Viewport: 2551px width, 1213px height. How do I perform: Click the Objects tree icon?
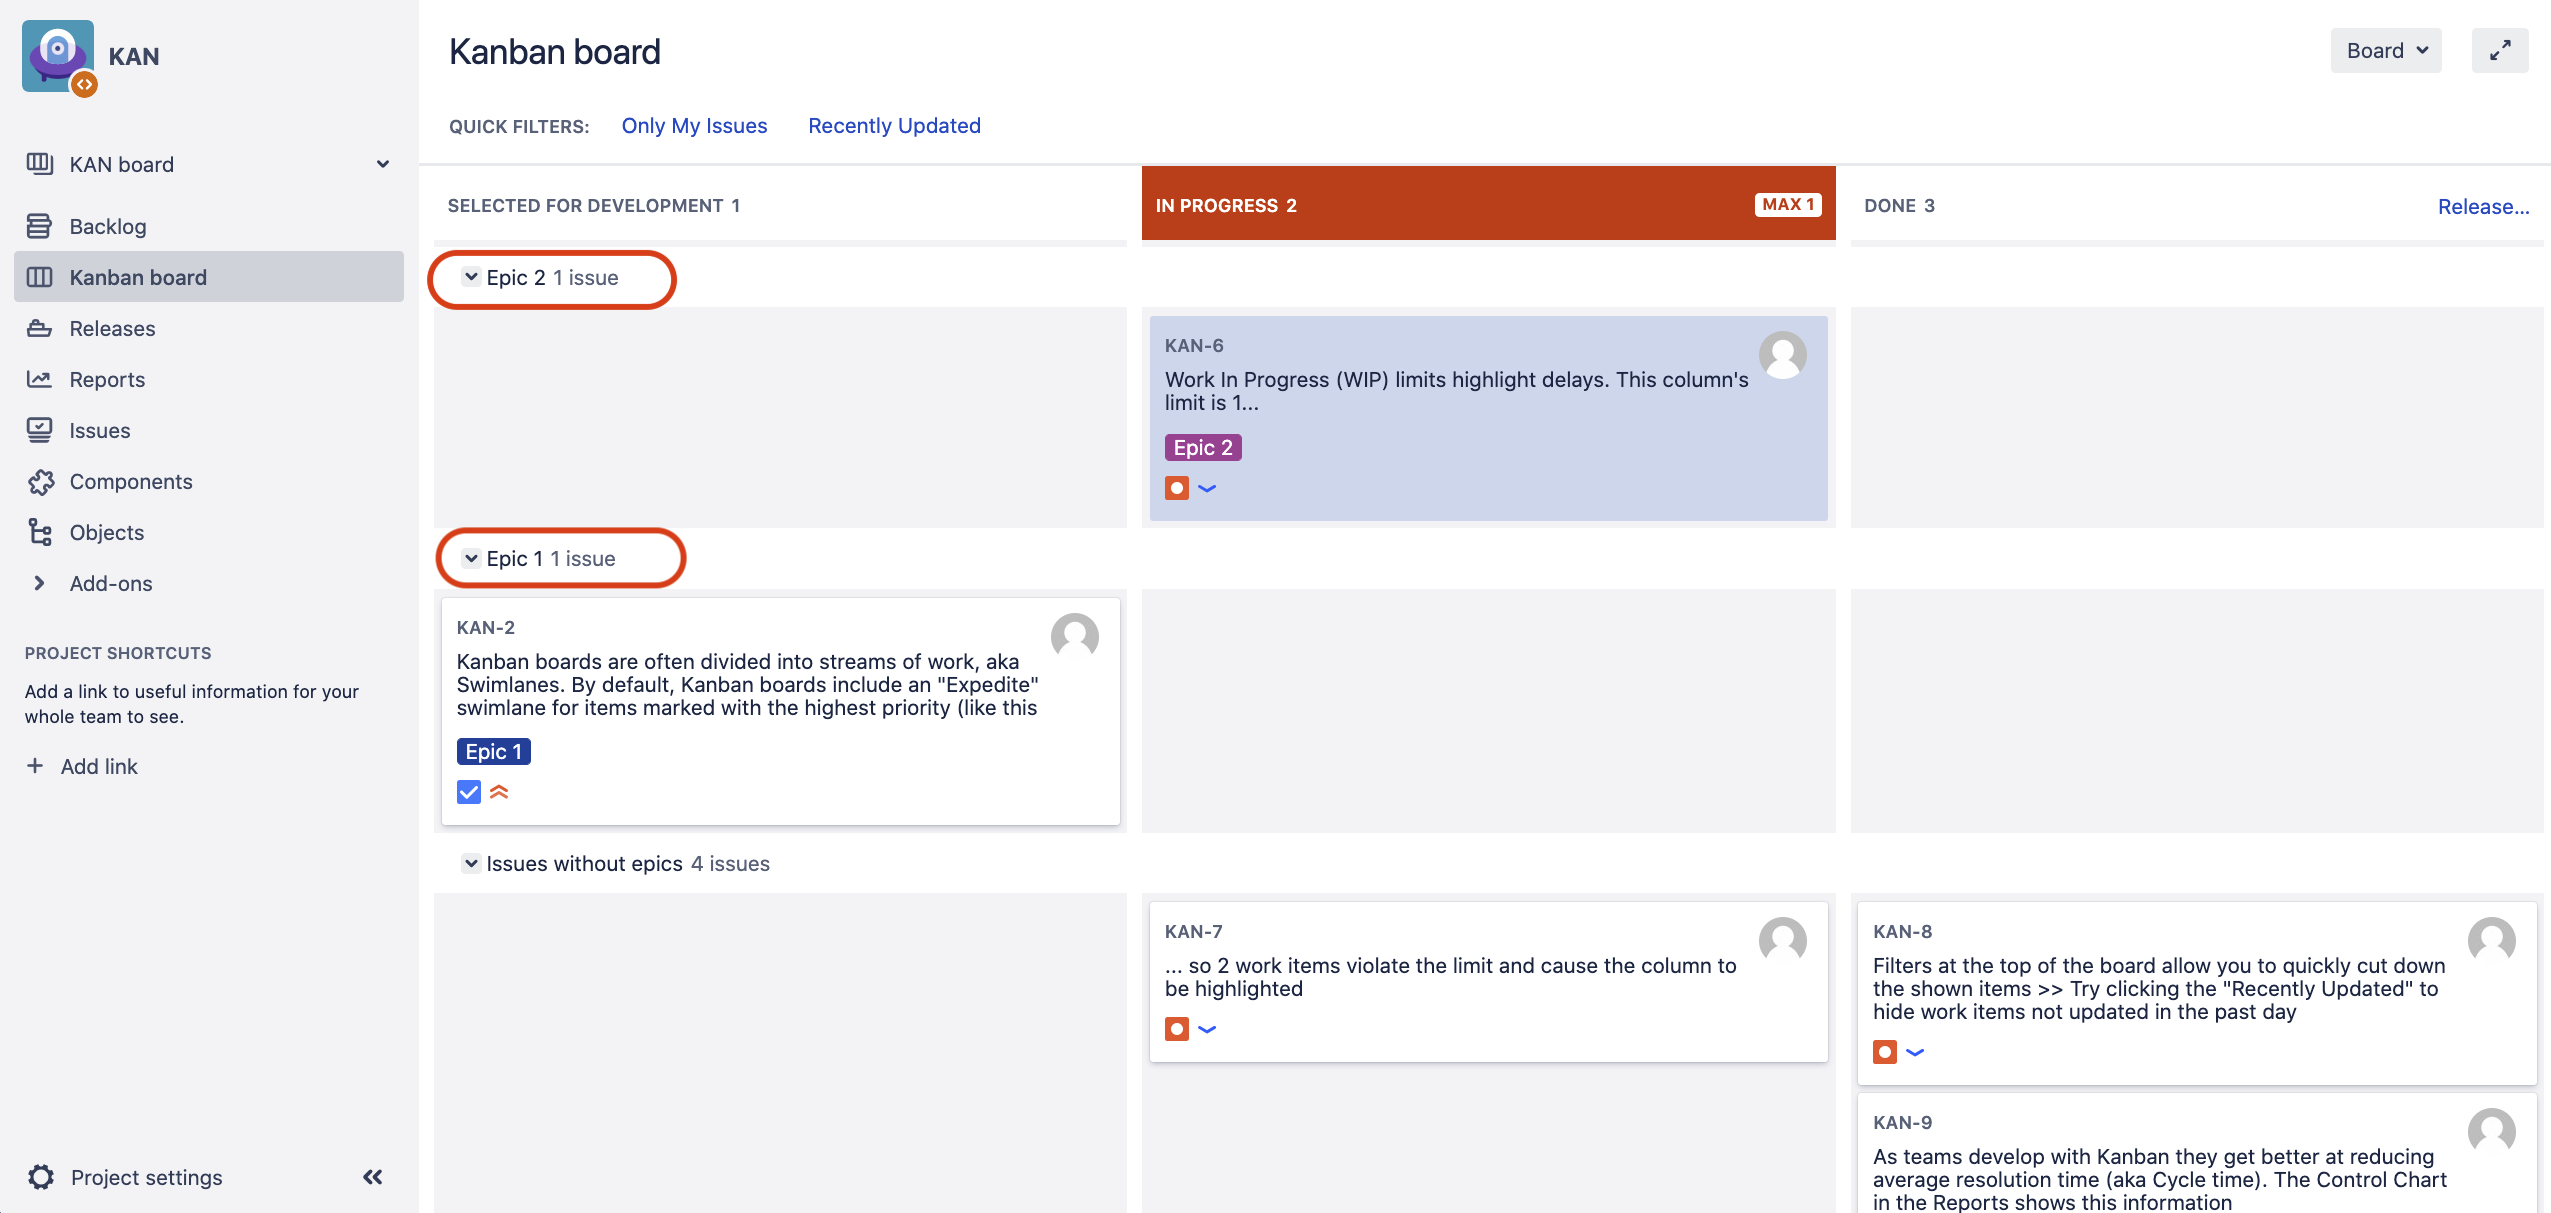click(40, 532)
